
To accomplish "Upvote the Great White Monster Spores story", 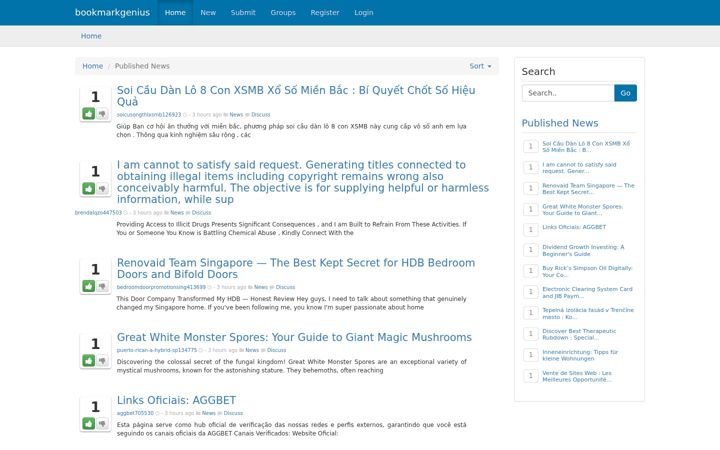I will tap(89, 360).
